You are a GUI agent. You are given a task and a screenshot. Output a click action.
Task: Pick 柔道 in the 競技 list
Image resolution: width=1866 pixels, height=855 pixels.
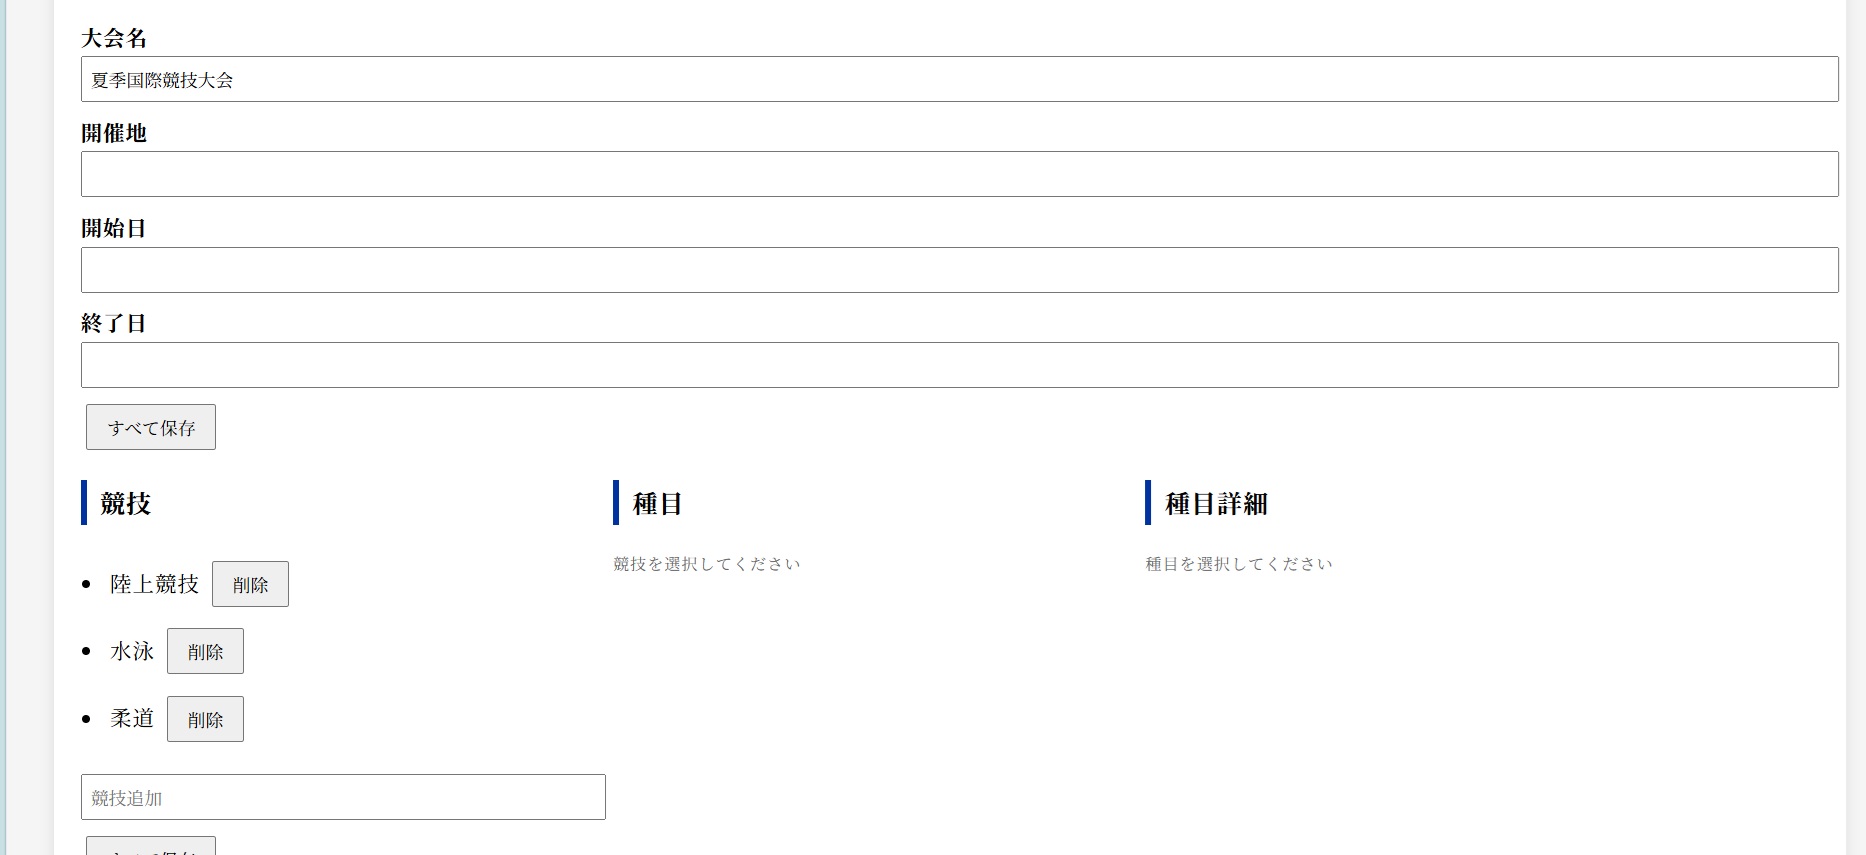click(132, 719)
